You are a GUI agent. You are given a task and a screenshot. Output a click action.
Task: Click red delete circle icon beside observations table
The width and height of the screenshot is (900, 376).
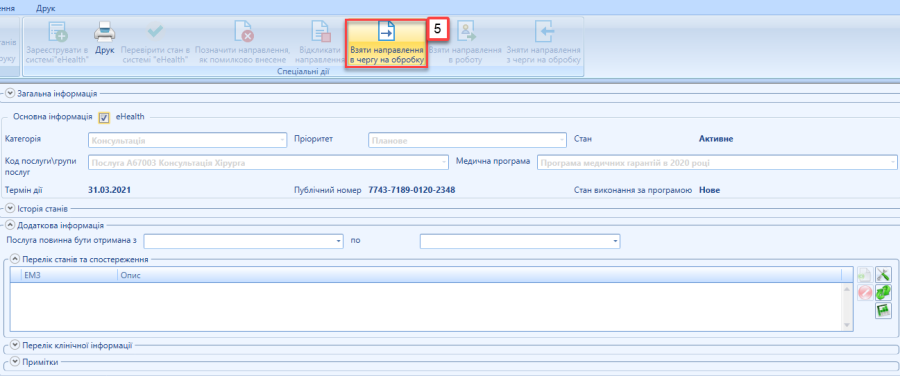[x=864, y=293]
